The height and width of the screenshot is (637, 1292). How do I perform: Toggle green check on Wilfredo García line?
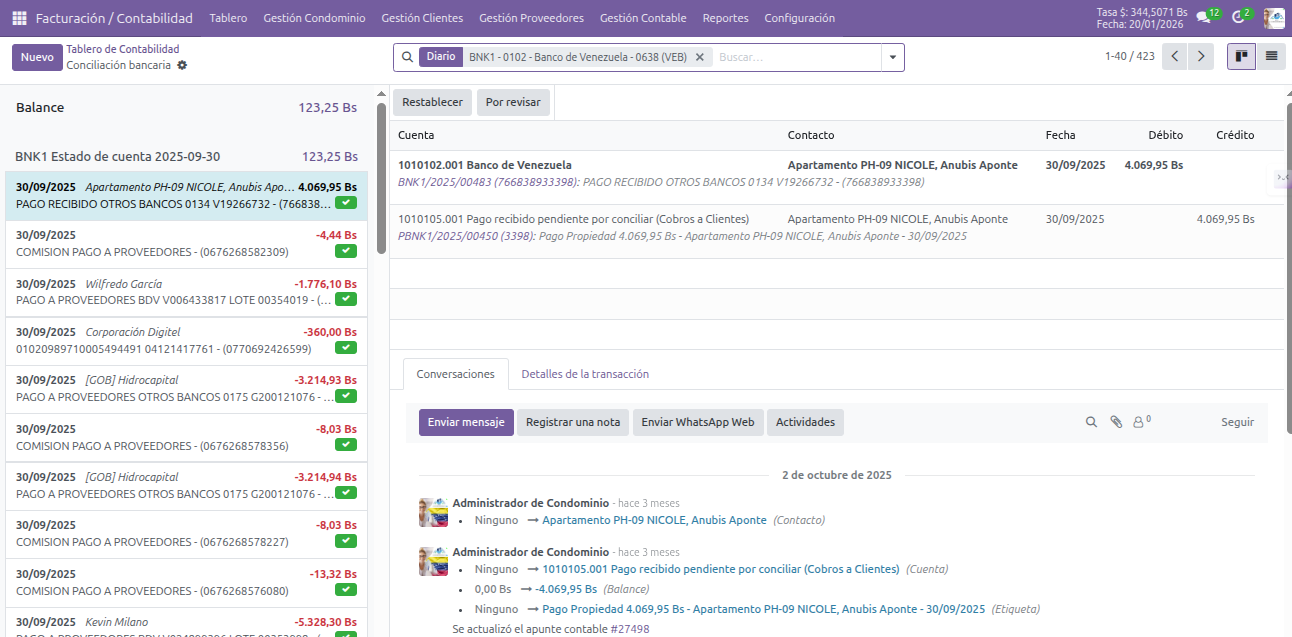(346, 299)
